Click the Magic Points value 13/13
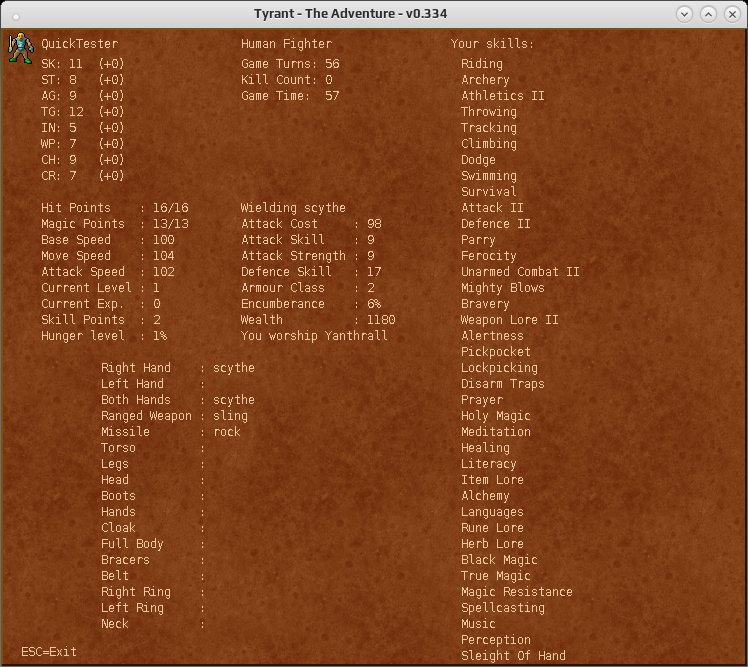Viewport: 748px width, 667px height. pyautogui.click(x=170, y=224)
